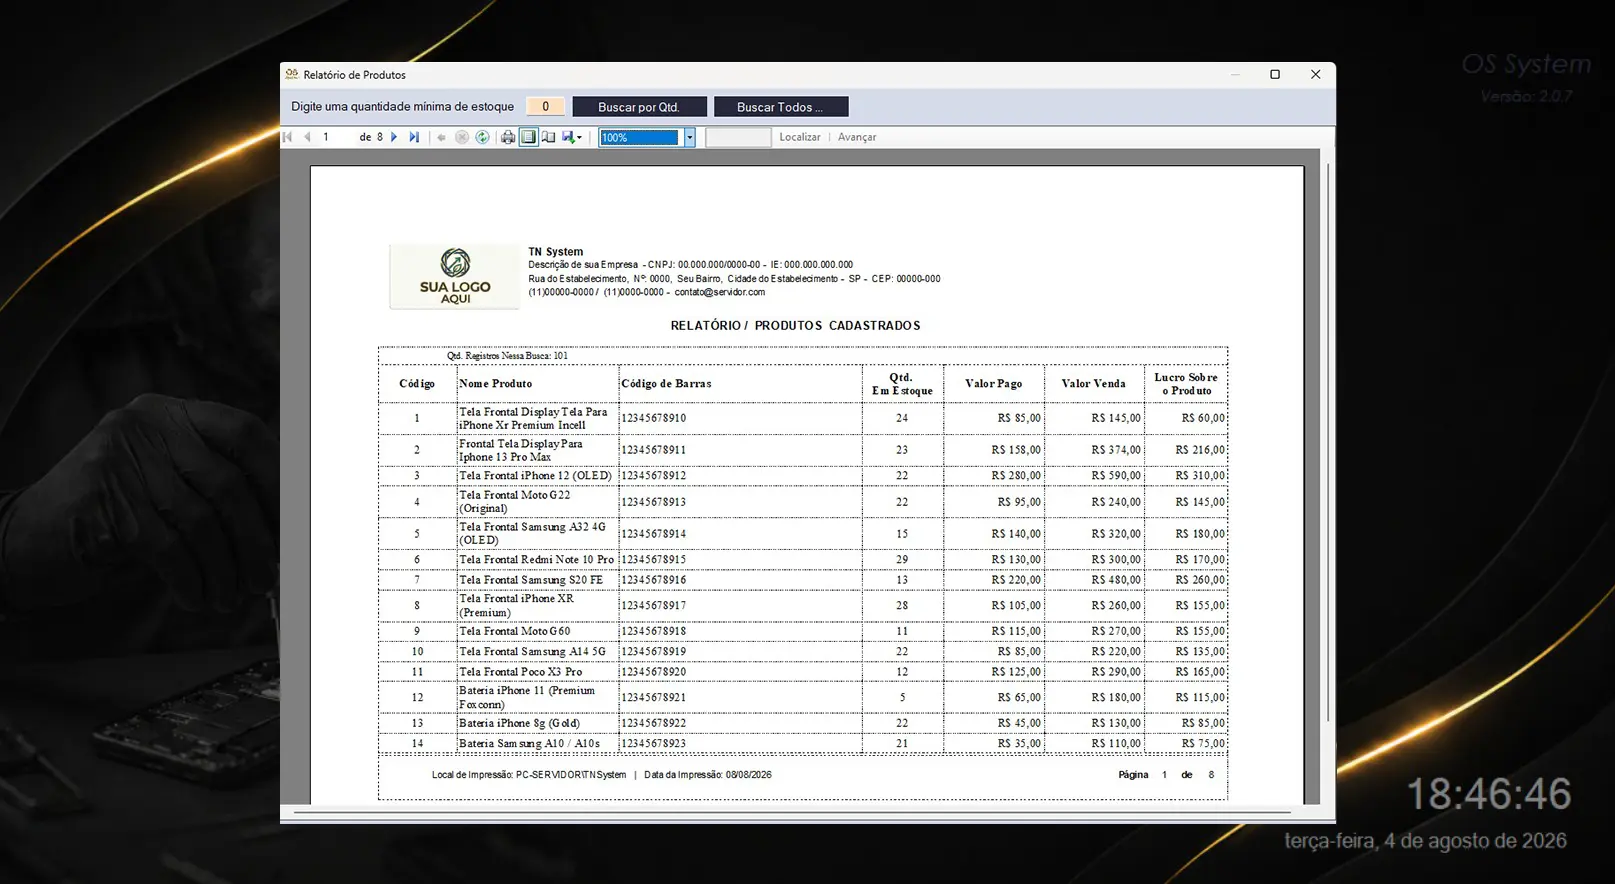Click the Valor Venda column header

pos(1093,384)
